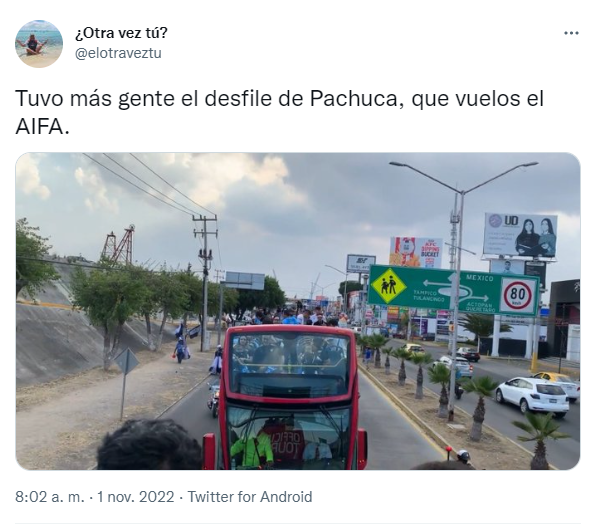Screen dimensions: 594x530
Task: Open the three-dot more options menu
Action: [571, 33]
